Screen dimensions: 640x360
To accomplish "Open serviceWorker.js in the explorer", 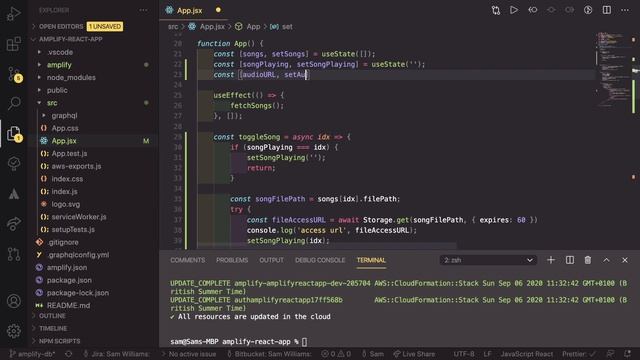I will tap(79, 217).
